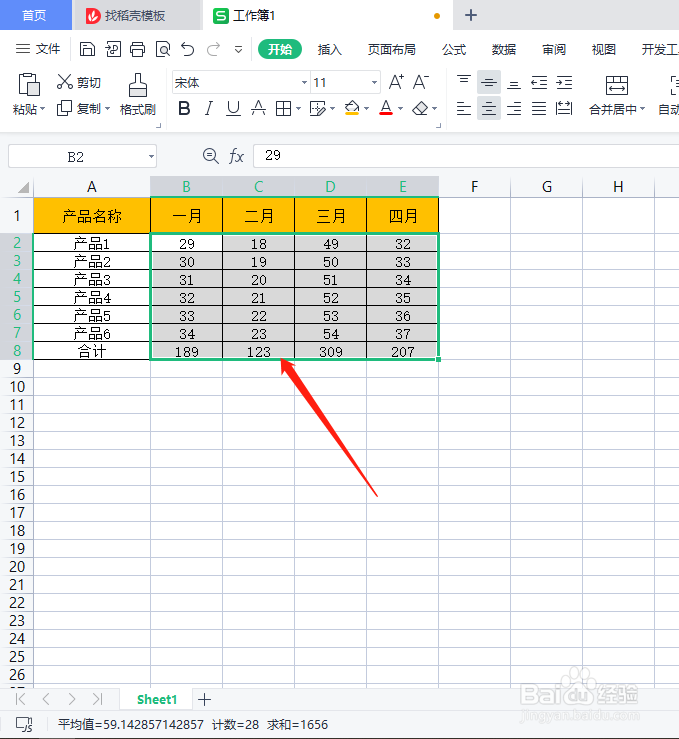Click the Paste clipboard icon
Viewport: 679px width, 739px height.
(29, 85)
